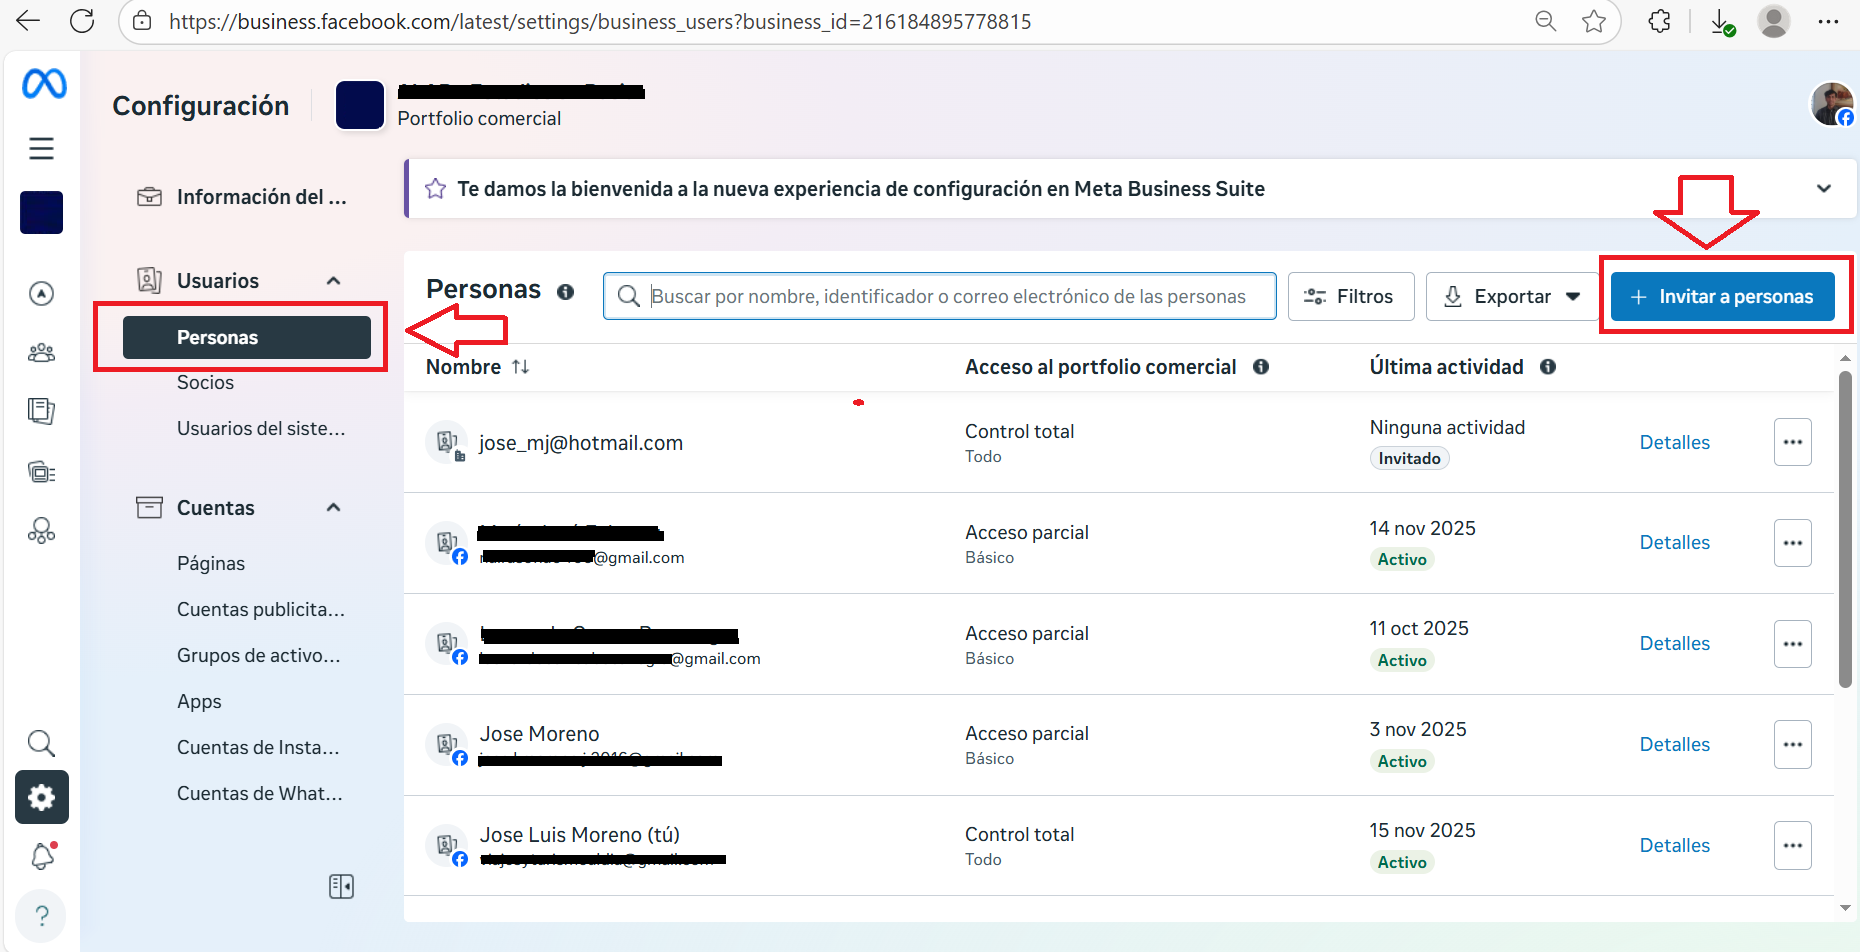
Task: Click the search magnifier in left sidebar
Action: (41, 743)
